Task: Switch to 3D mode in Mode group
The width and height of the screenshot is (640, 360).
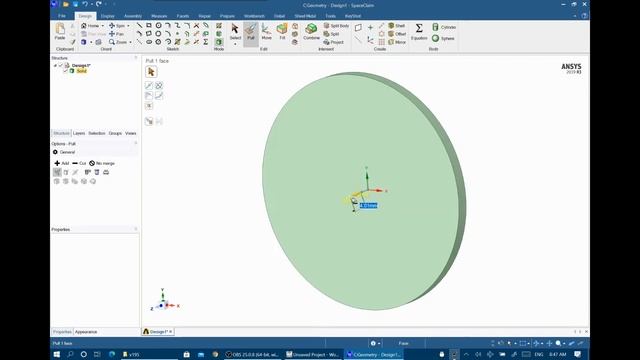Action: 219,42
